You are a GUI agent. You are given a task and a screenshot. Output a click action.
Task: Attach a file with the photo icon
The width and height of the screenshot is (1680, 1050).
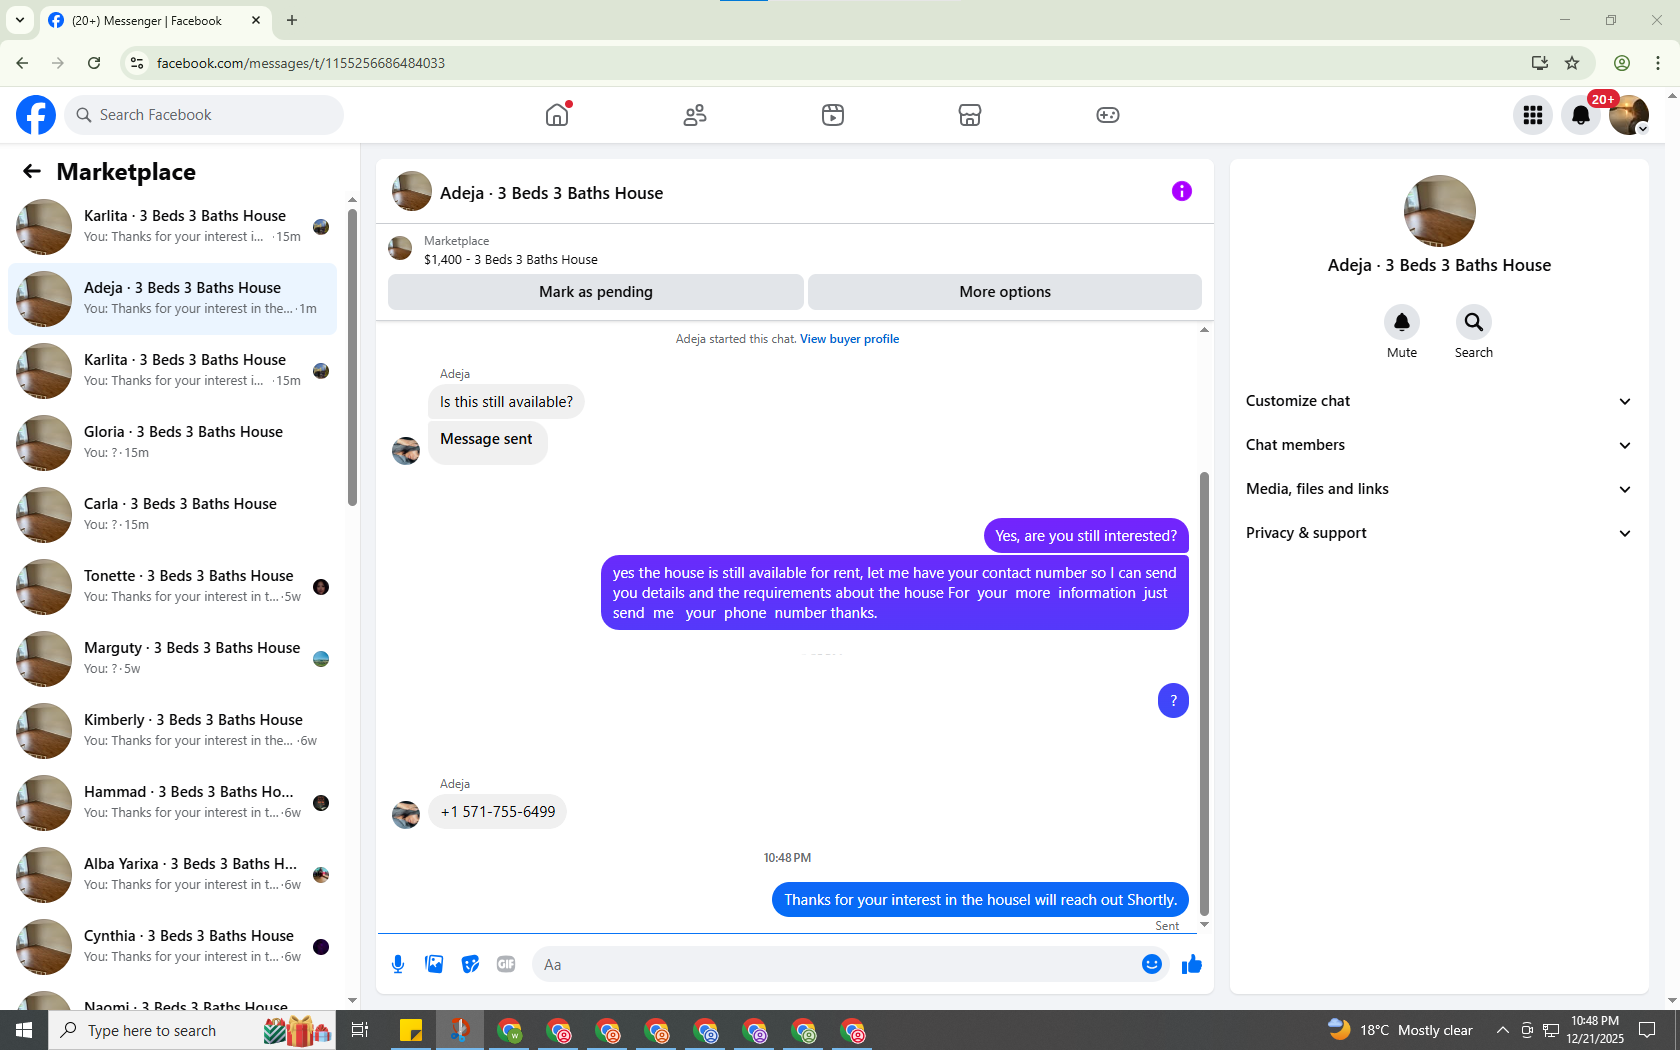pyautogui.click(x=434, y=964)
